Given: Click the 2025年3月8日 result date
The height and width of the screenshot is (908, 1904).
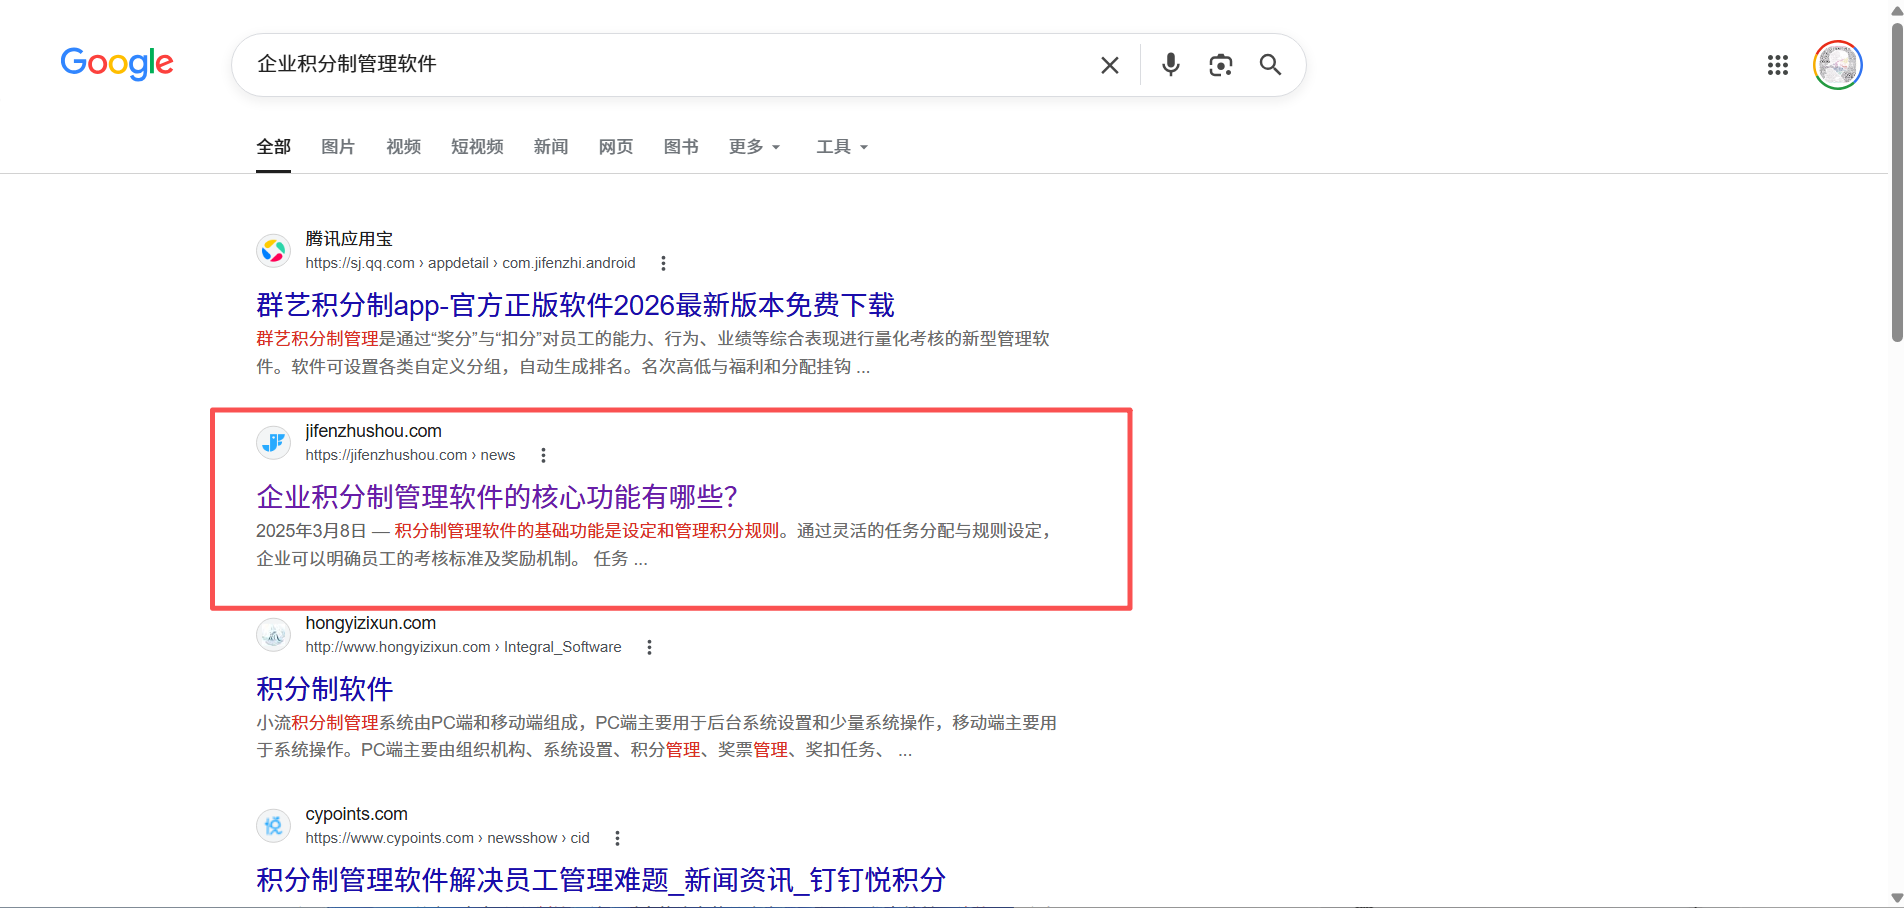Looking at the screenshot, I should tap(311, 531).
